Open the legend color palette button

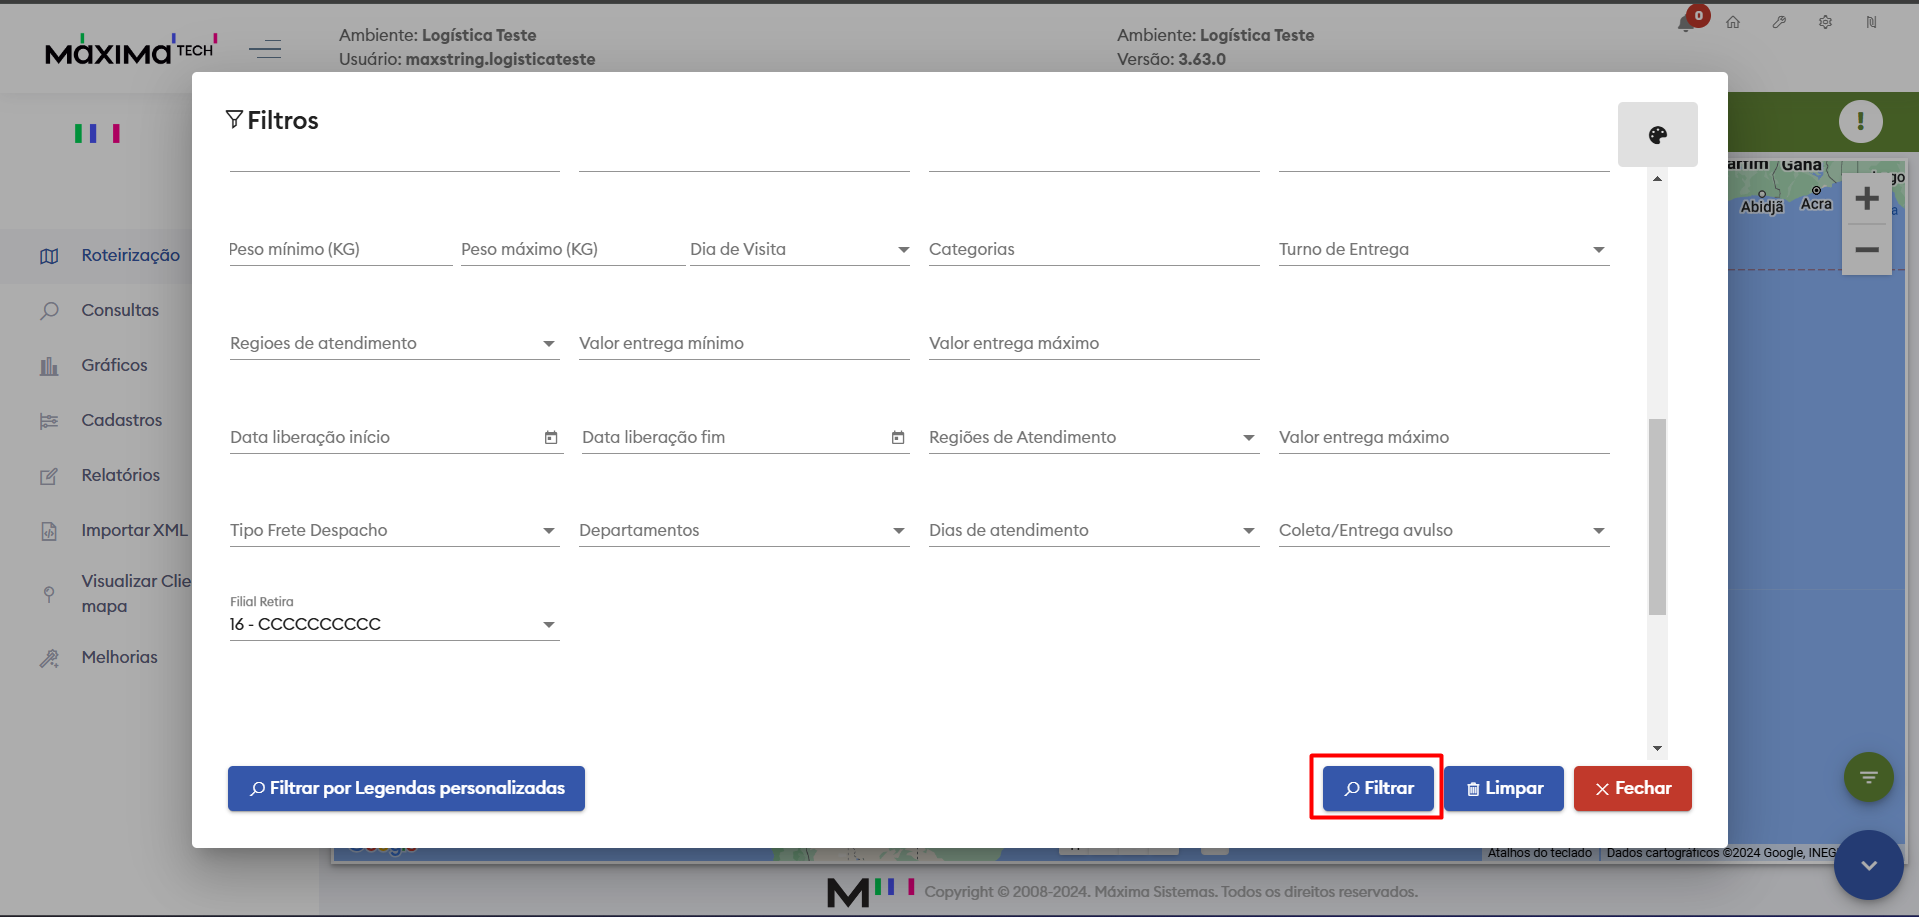1657,135
